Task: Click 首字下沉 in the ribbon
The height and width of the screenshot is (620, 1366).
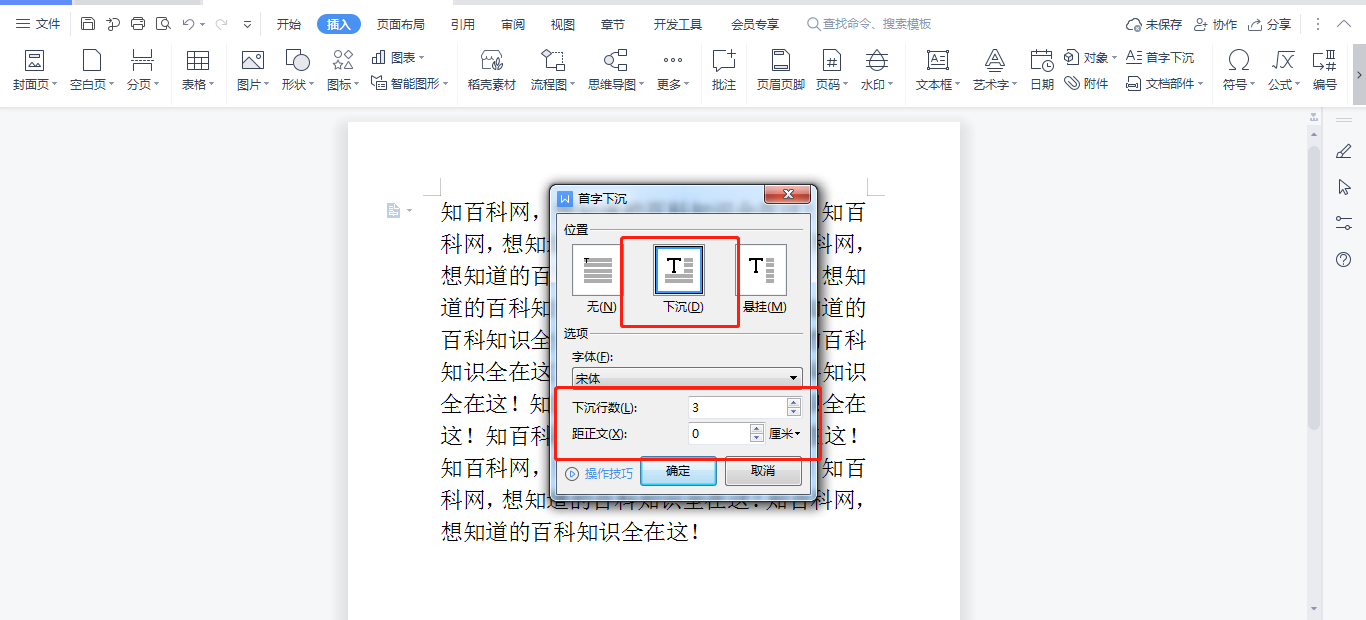Action: point(1160,58)
